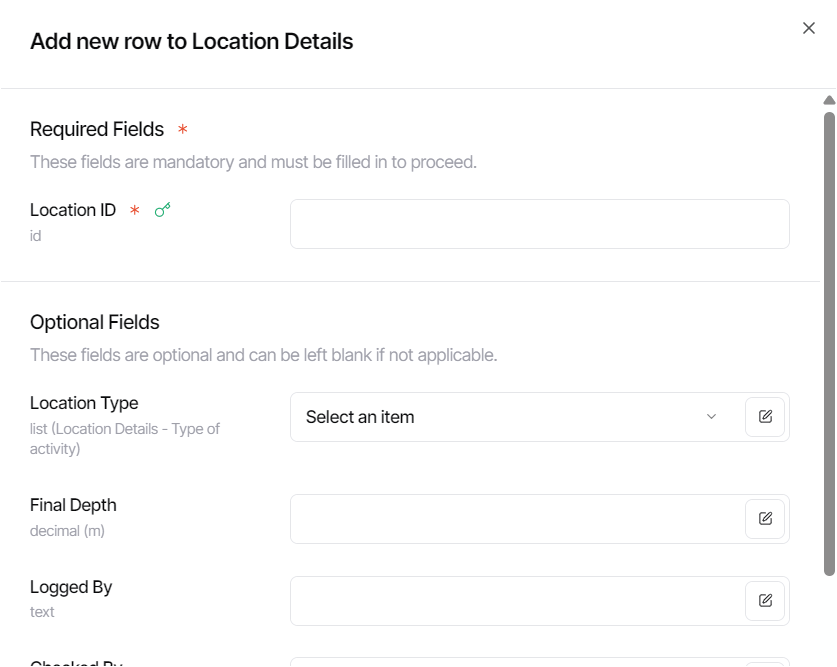Screen dimensions: 837x667
Task: Click the "Optional Fields" section heading
Action: tap(96, 322)
